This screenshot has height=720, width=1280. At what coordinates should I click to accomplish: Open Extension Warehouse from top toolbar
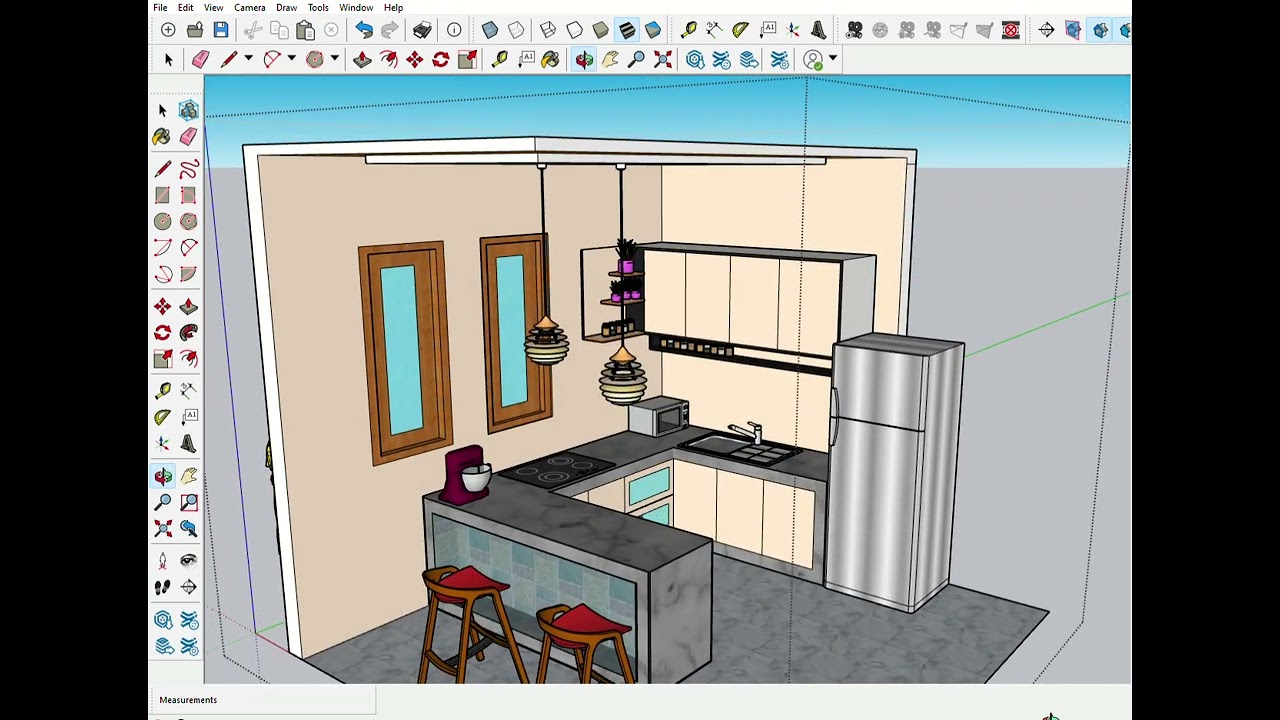point(721,60)
